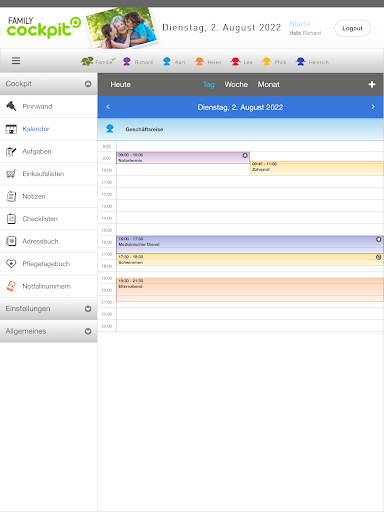Click the round icon on Notartermin event
Viewport: 384px width, 512px height.
click(245, 155)
